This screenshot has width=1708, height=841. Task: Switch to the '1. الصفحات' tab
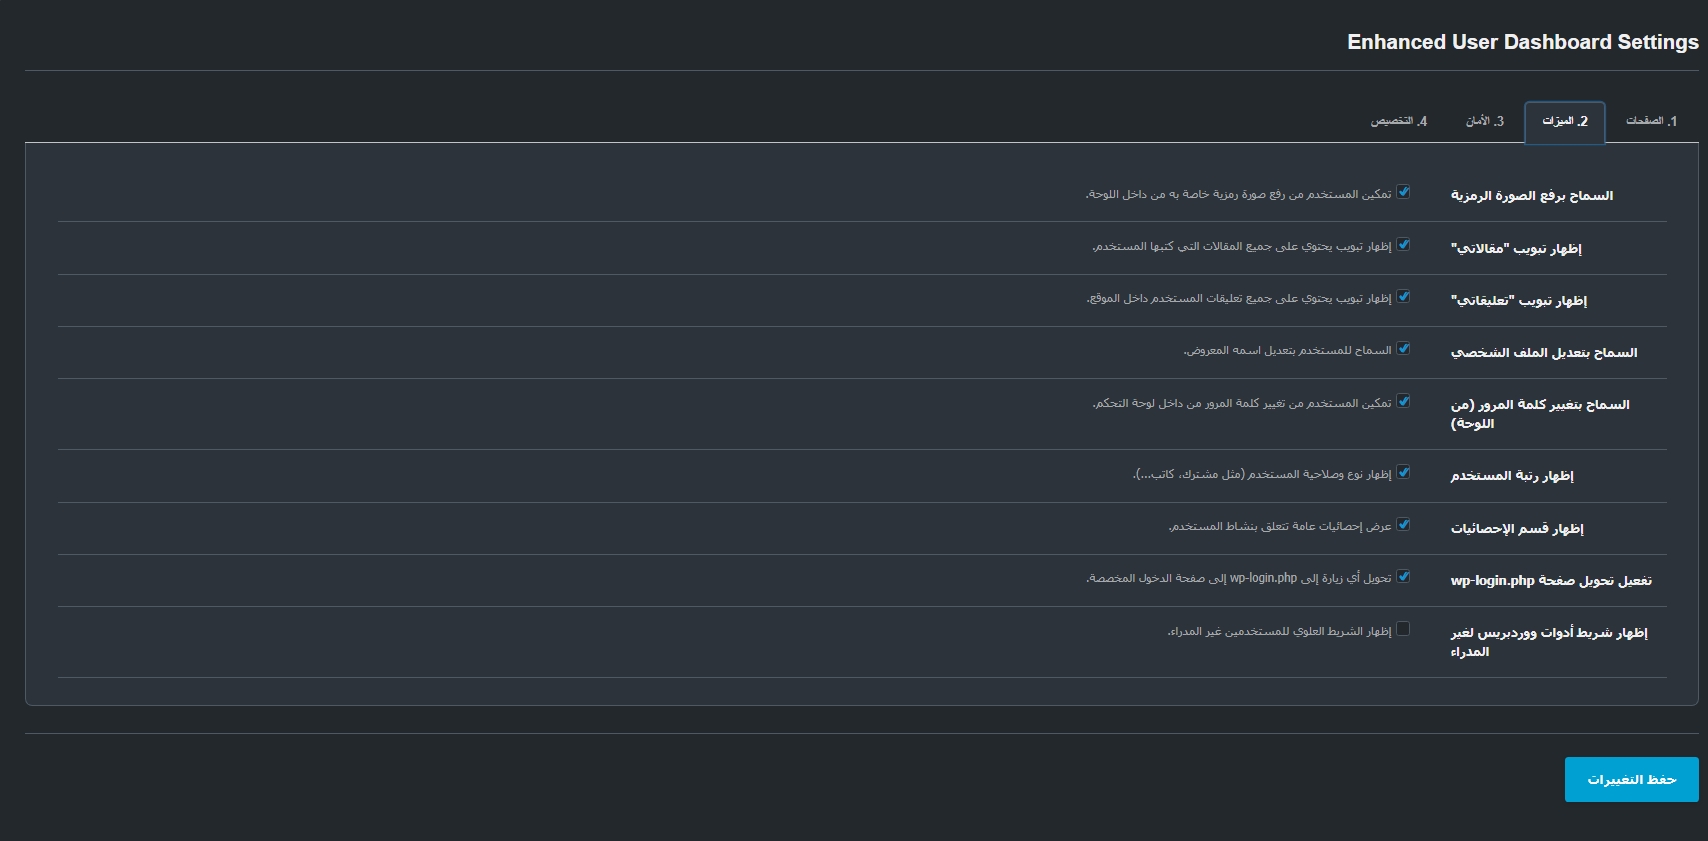(x=1651, y=121)
